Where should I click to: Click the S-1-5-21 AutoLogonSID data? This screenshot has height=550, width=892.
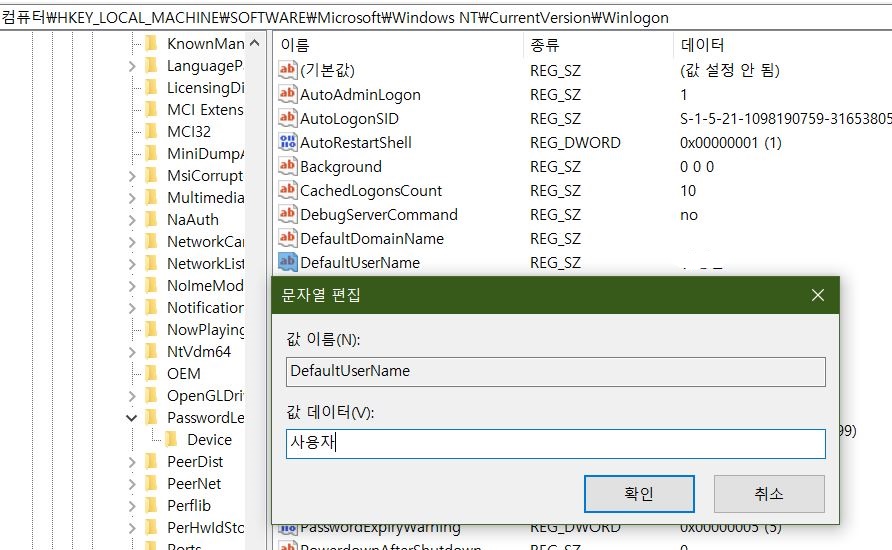tap(786, 118)
